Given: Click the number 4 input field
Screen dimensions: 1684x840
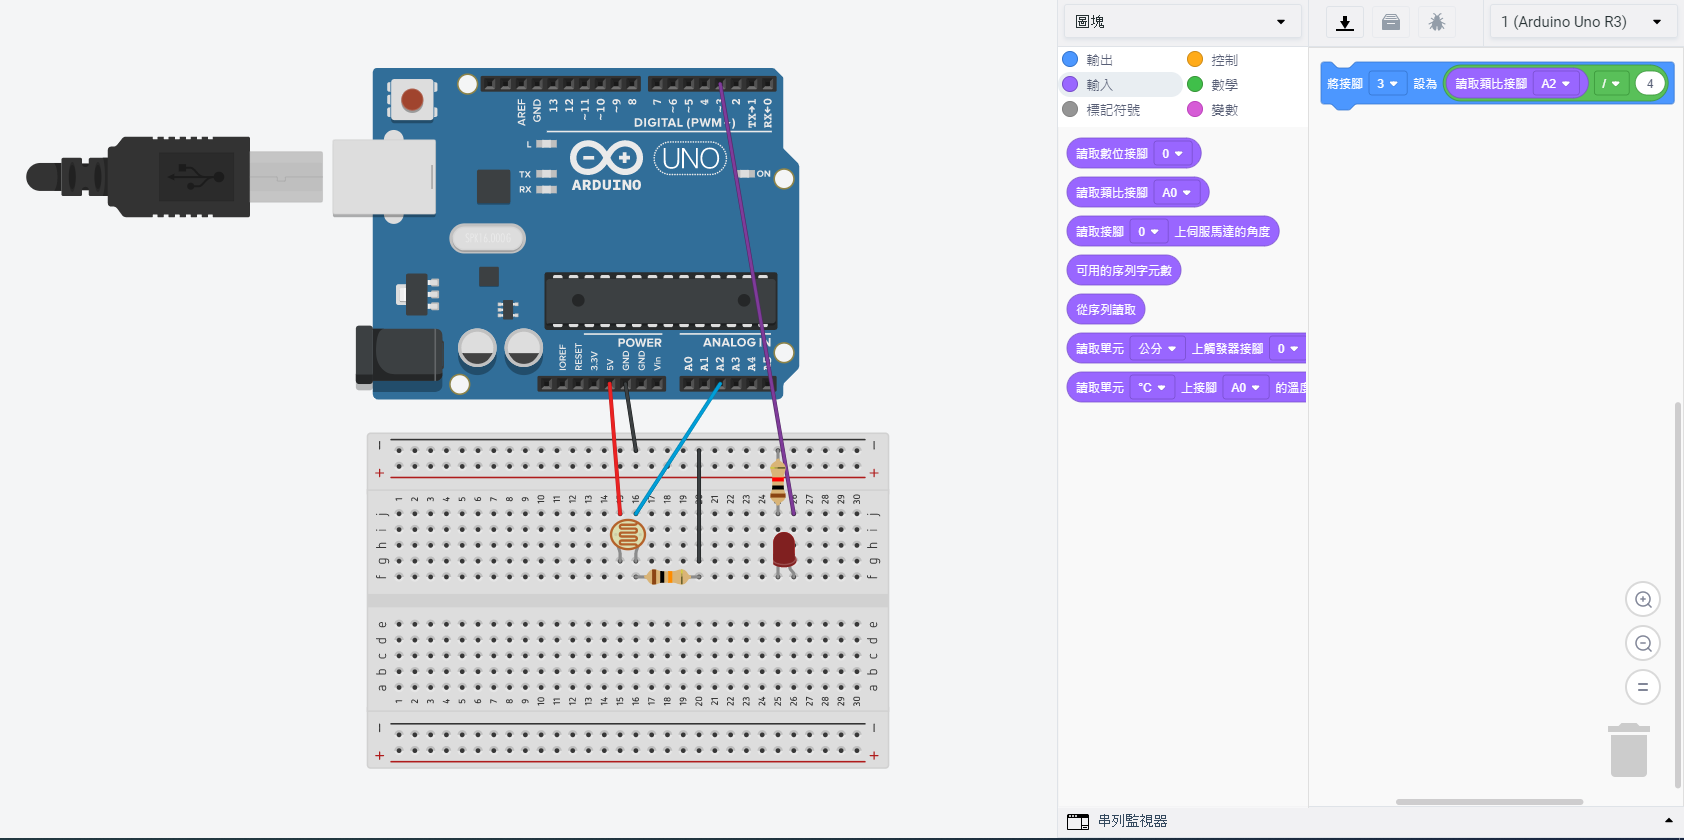Looking at the screenshot, I should 1650,84.
